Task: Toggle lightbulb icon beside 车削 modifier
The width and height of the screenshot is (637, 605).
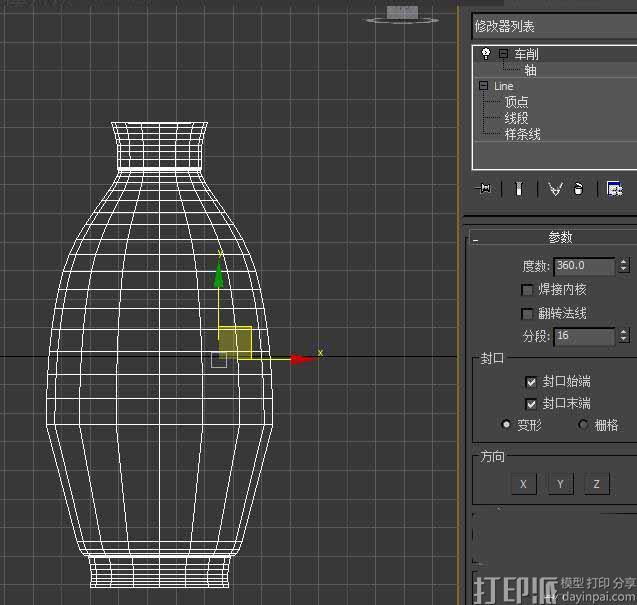Action: coord(486,54)
